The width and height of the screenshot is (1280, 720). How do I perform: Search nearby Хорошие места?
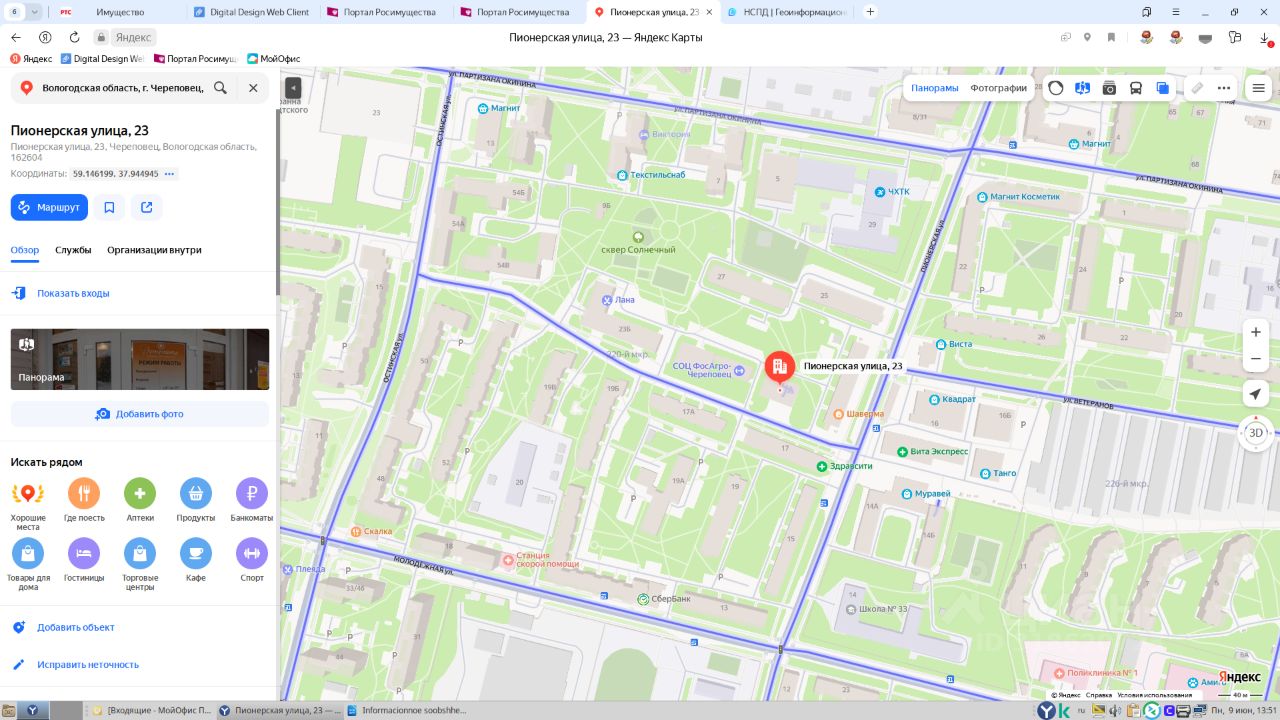click(x=28, y=501)
